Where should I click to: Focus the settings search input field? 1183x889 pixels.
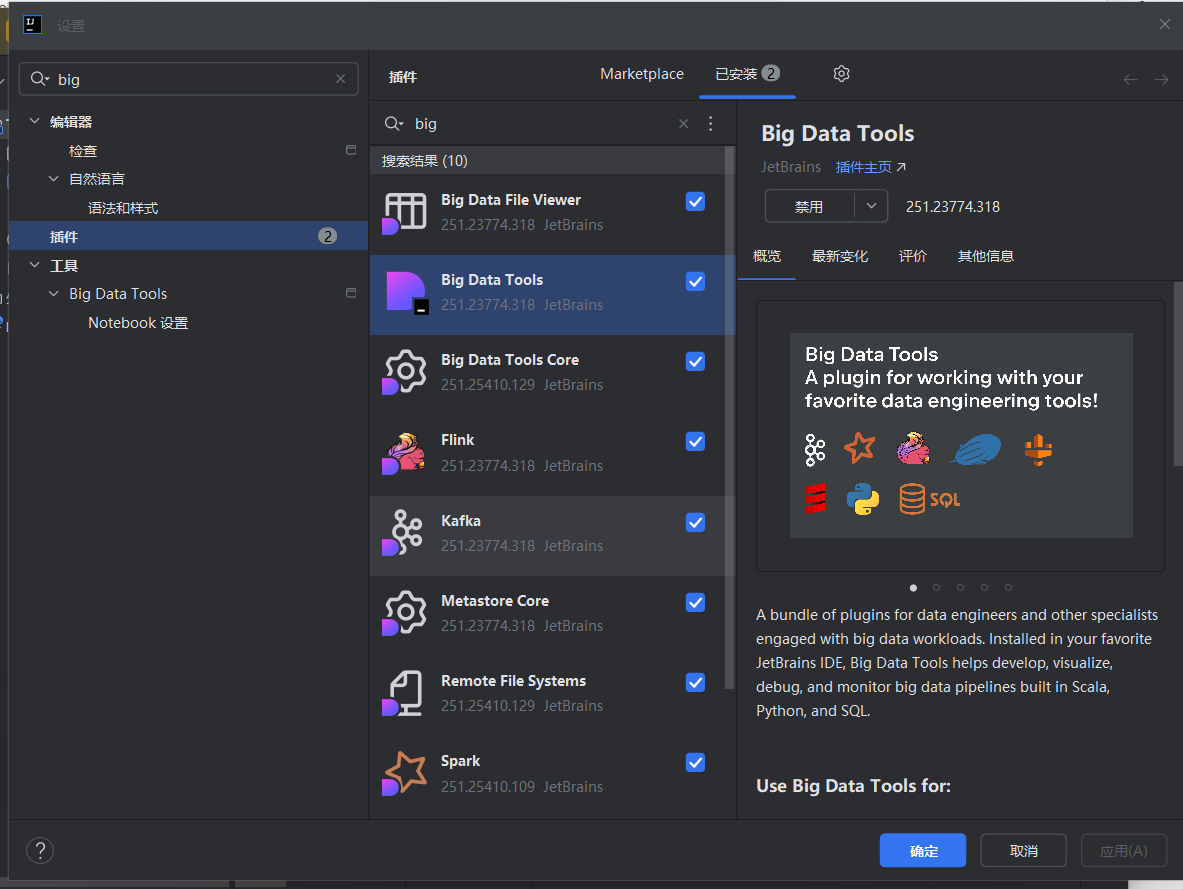pyautogui.click(x=189, y=78)
